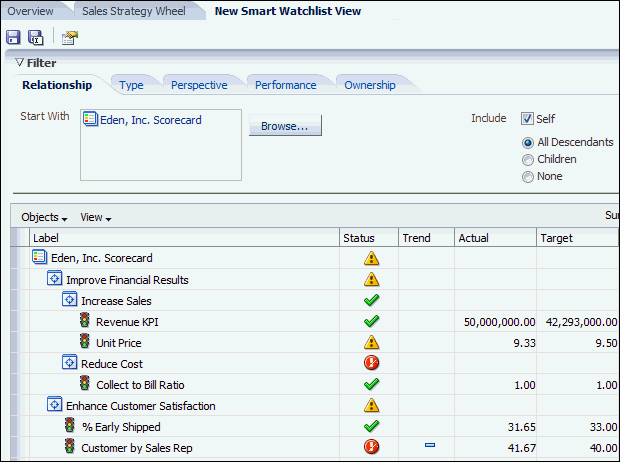Image resolution: width=620 pixels, height=462 pixels.
Task: Click the red critical status for Reduce Cost
Action: (x=371, y=363)
